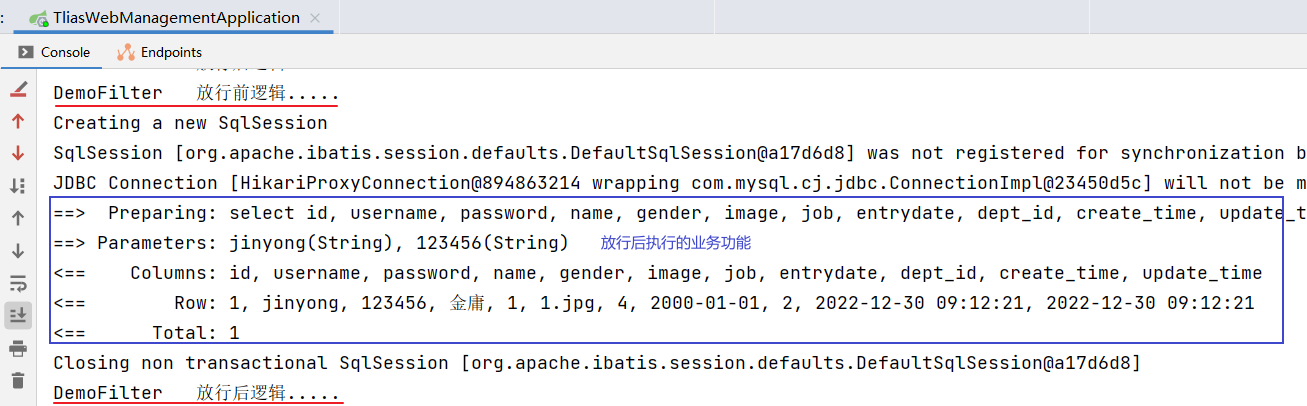Switch to the Console tab
The width and height of the screenshot is (1307, 406).
[55, 52]
